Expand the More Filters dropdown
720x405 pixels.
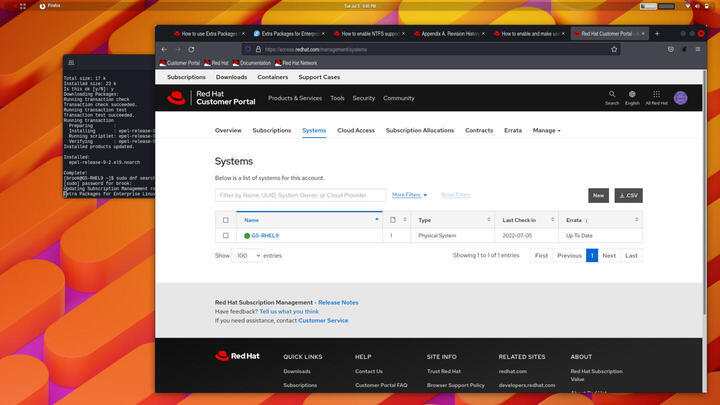410,195
